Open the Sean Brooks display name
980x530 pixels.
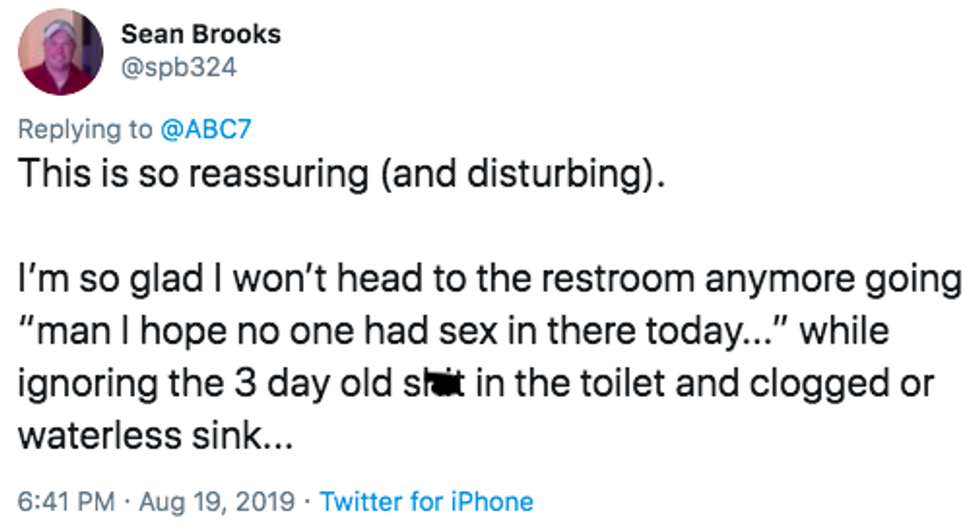click(x=200, y=35)
